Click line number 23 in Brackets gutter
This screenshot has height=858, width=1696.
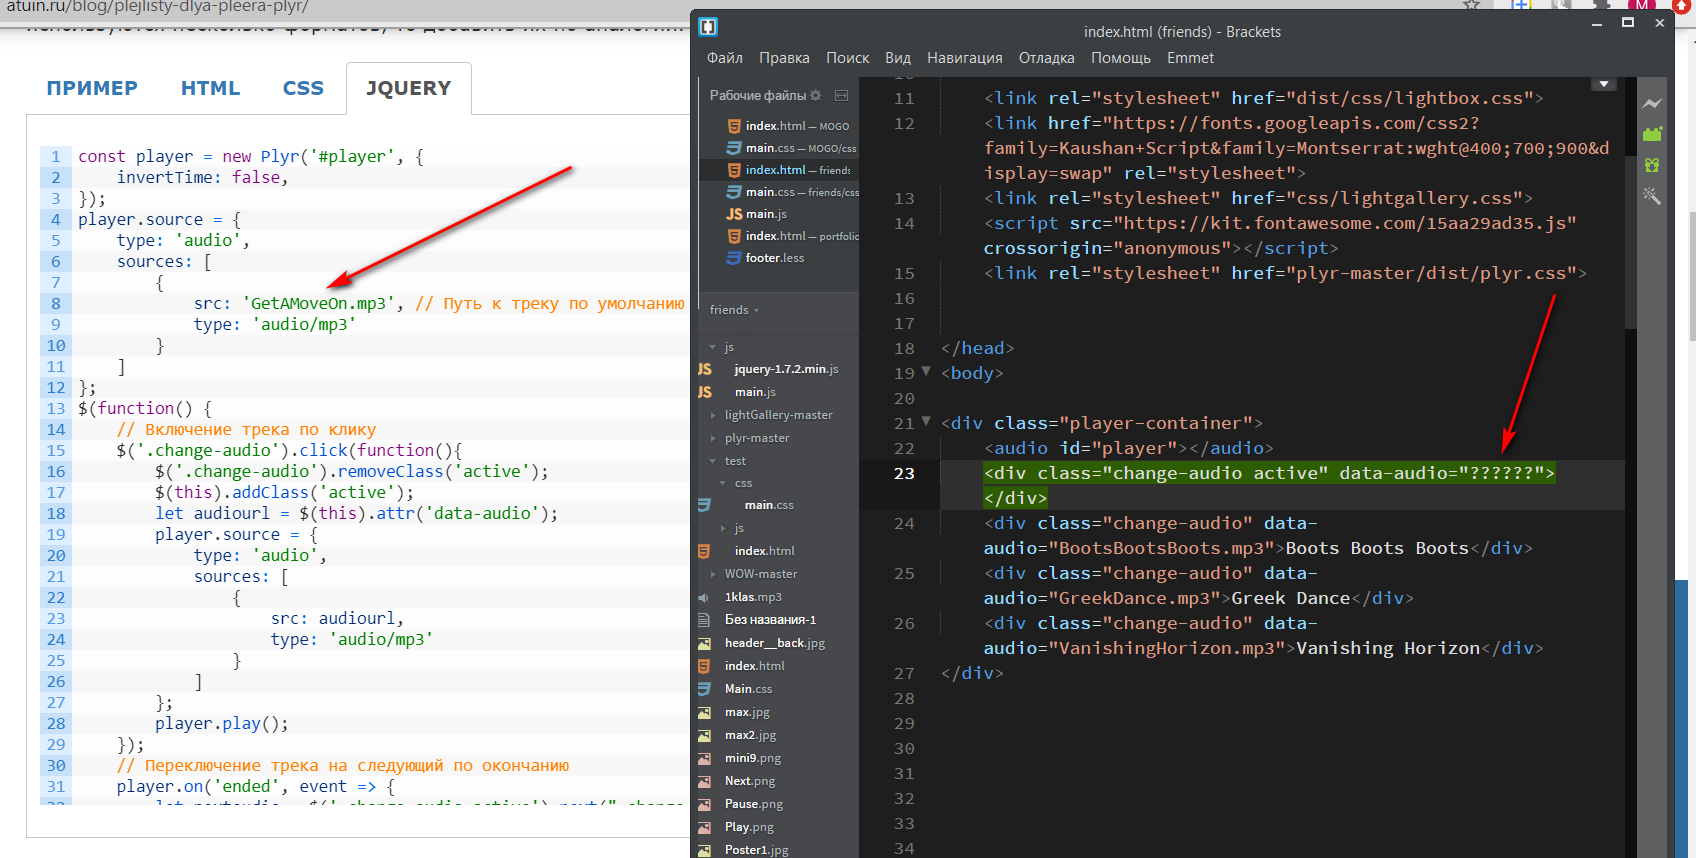pos(904,473)
